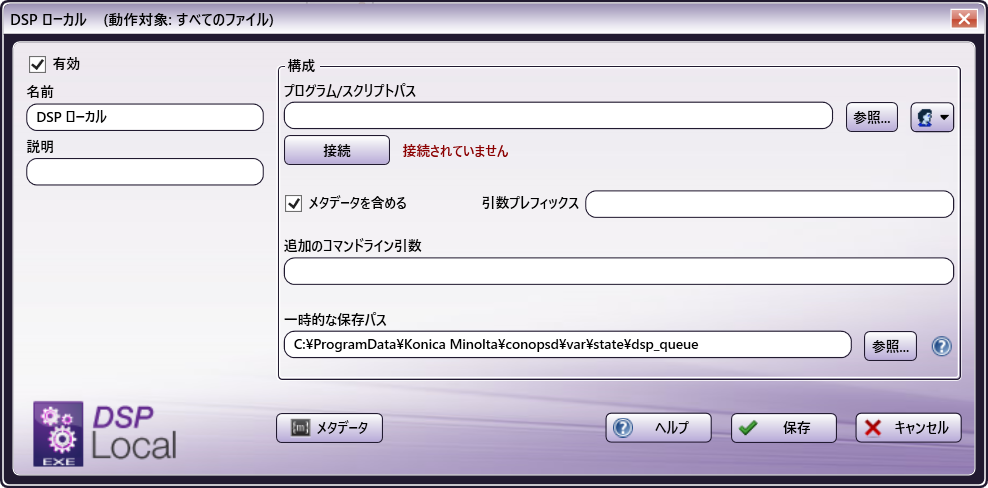Click the 引数プレフィックス input field
Screen dimensions: 988x488
[x=769, y=204]
